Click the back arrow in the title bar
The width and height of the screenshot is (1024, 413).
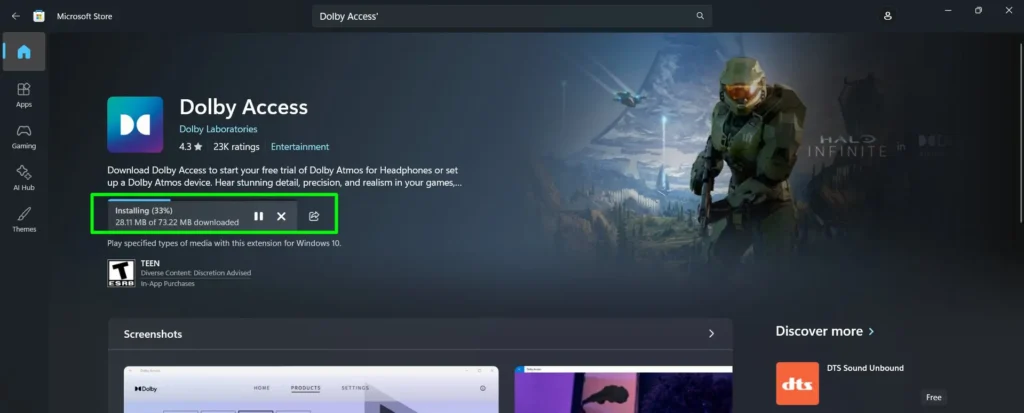[x=15, y=16]
